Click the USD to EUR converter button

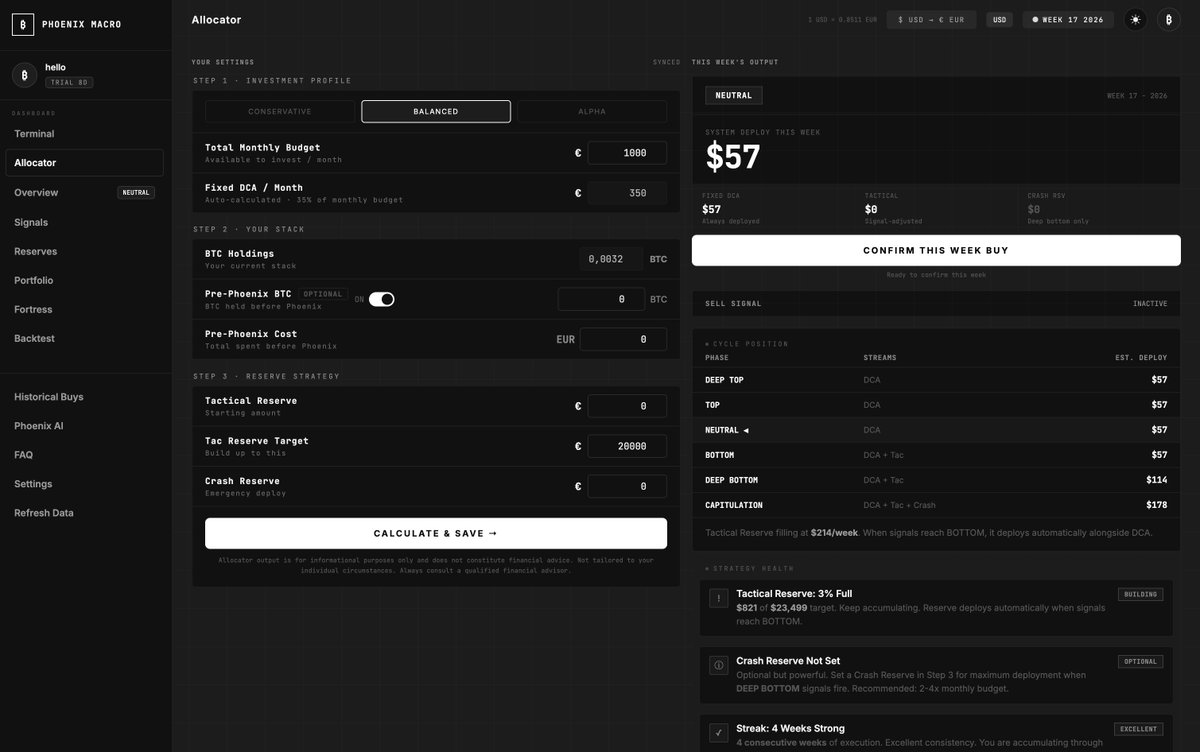click(x=931, y=19)
